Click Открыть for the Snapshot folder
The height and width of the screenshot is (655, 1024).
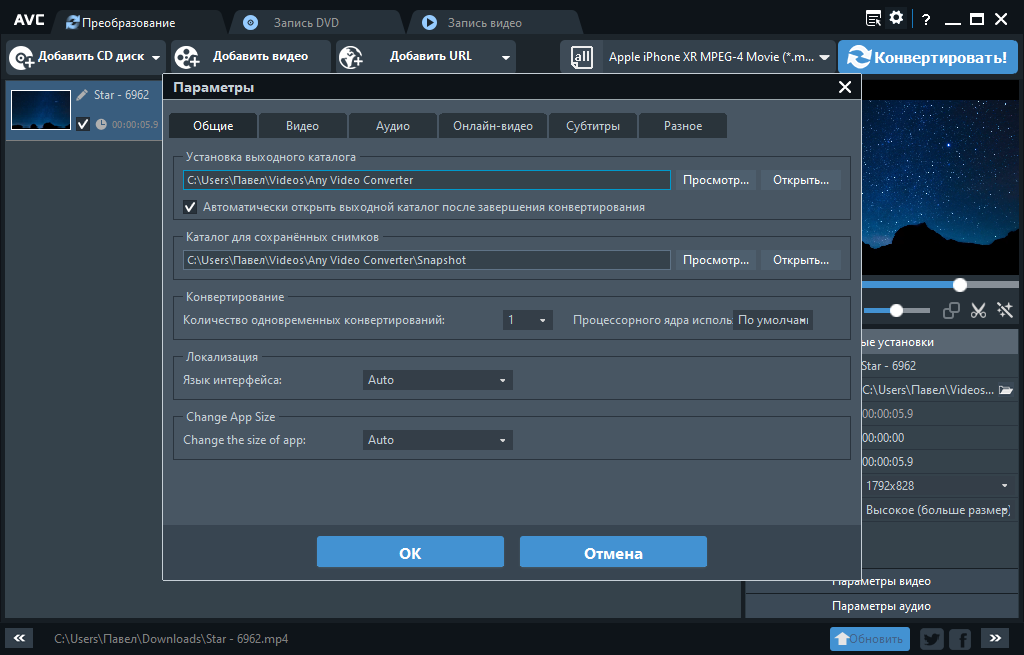point(801,260)
